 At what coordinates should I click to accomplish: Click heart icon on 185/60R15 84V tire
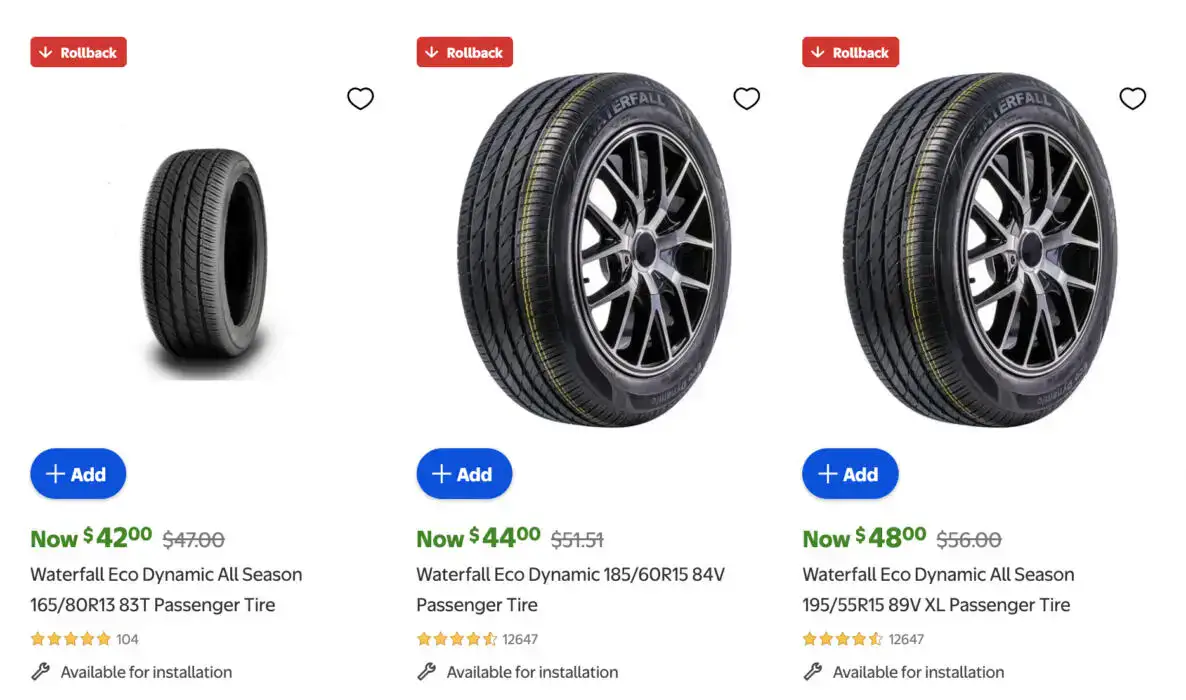(746, 98)
